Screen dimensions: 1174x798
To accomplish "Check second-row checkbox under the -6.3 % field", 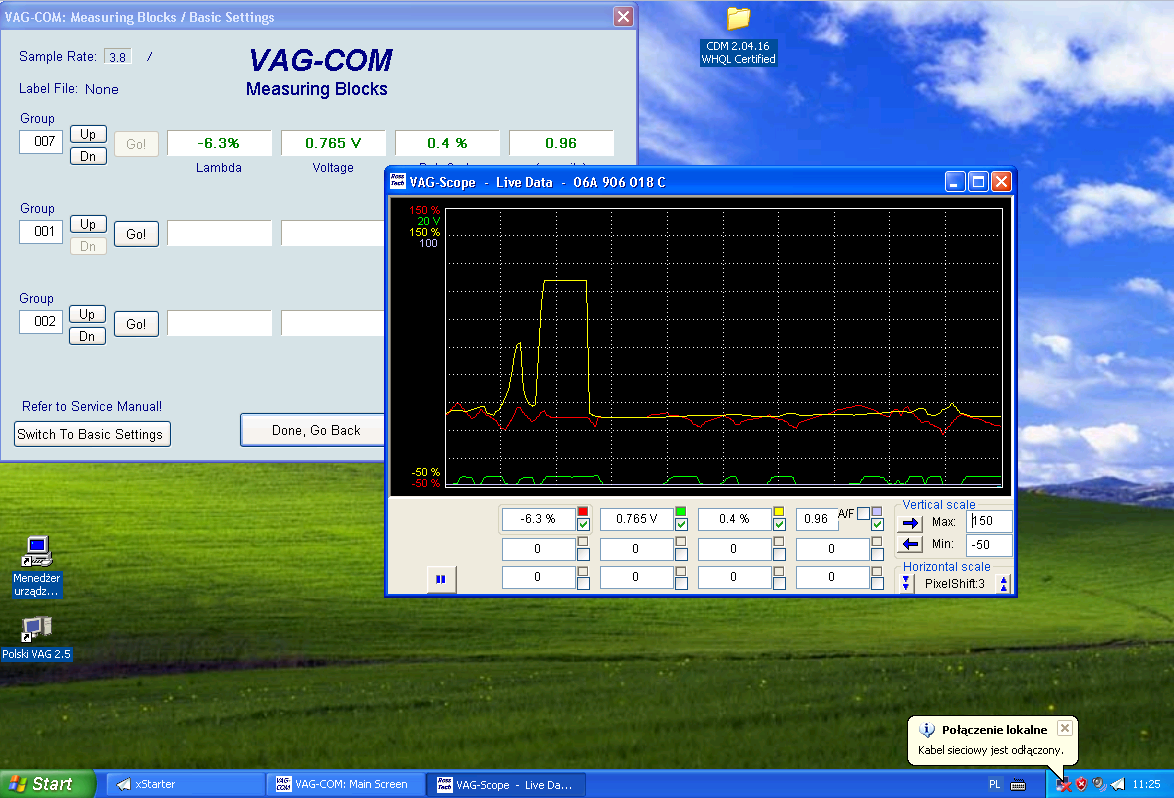I will [x=583, y=555].
